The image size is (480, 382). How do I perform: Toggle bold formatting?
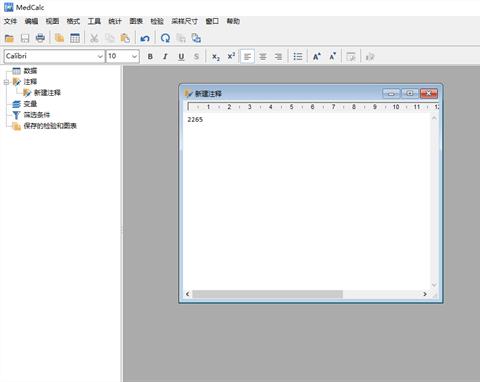(x=150, y=57)
